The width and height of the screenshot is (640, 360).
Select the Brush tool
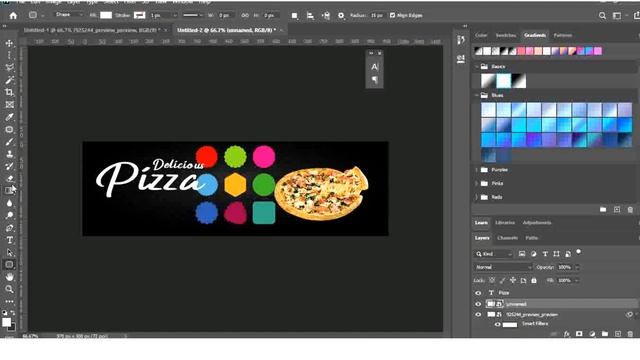[9, 142]
